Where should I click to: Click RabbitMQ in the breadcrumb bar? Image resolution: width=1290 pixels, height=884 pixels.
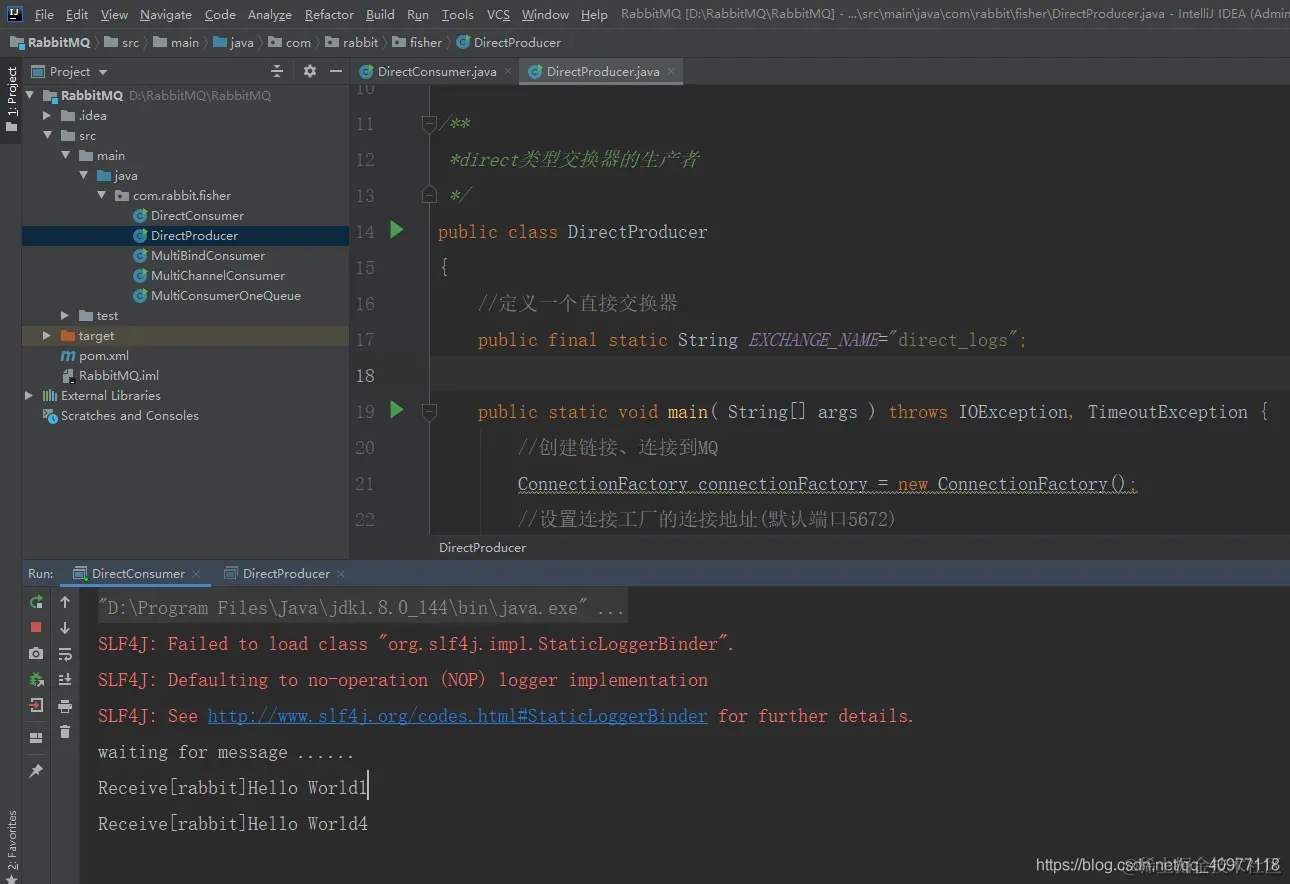(x=49, y=42)
